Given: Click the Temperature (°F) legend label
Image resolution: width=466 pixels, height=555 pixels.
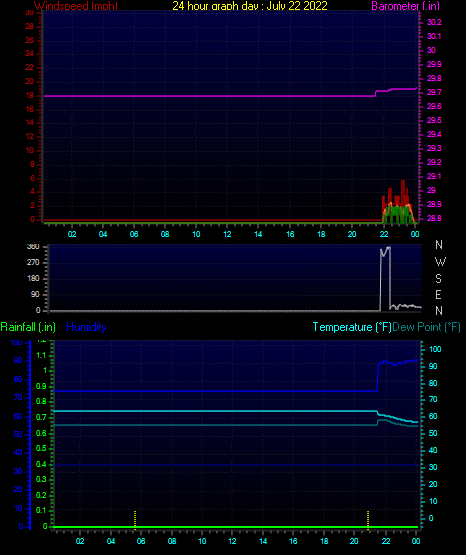Looking at the screenshot, I should (x=352, y=327).
